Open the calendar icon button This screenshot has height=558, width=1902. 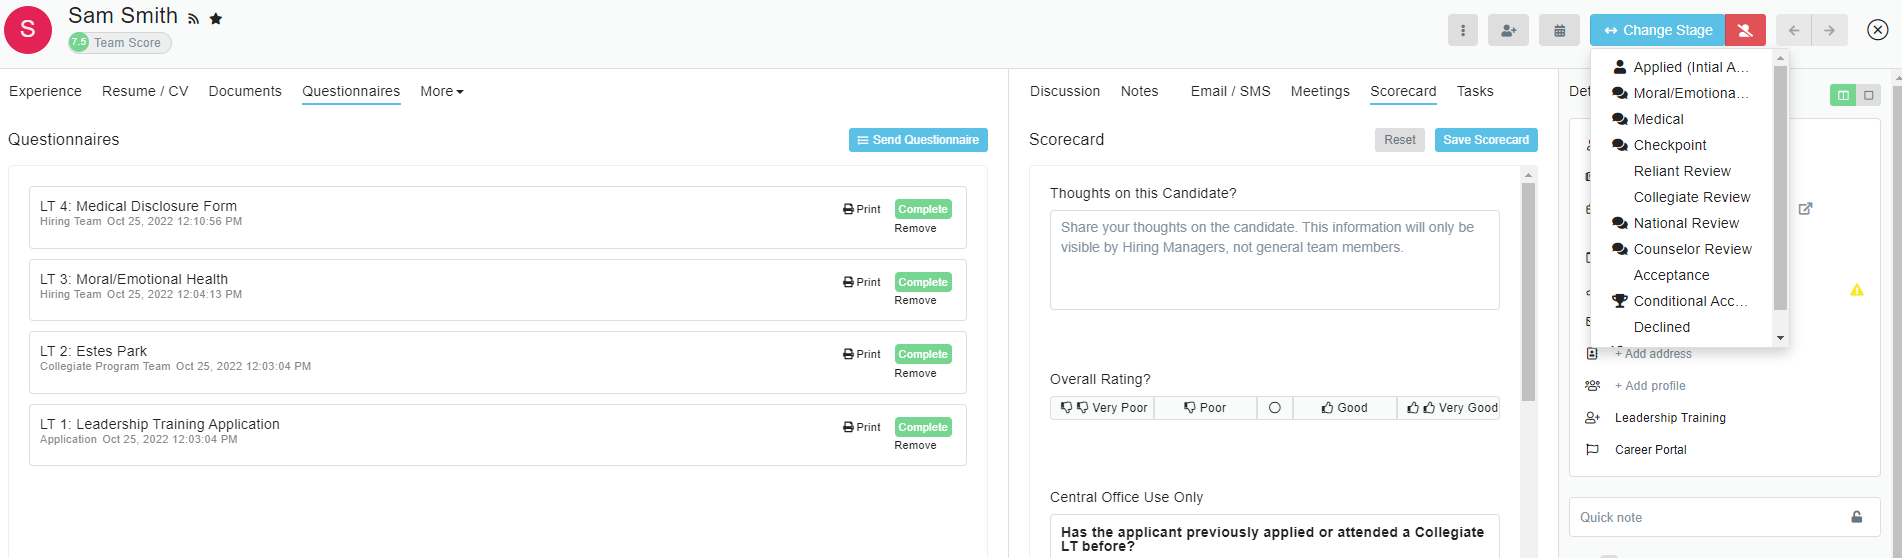point(1559,30)
